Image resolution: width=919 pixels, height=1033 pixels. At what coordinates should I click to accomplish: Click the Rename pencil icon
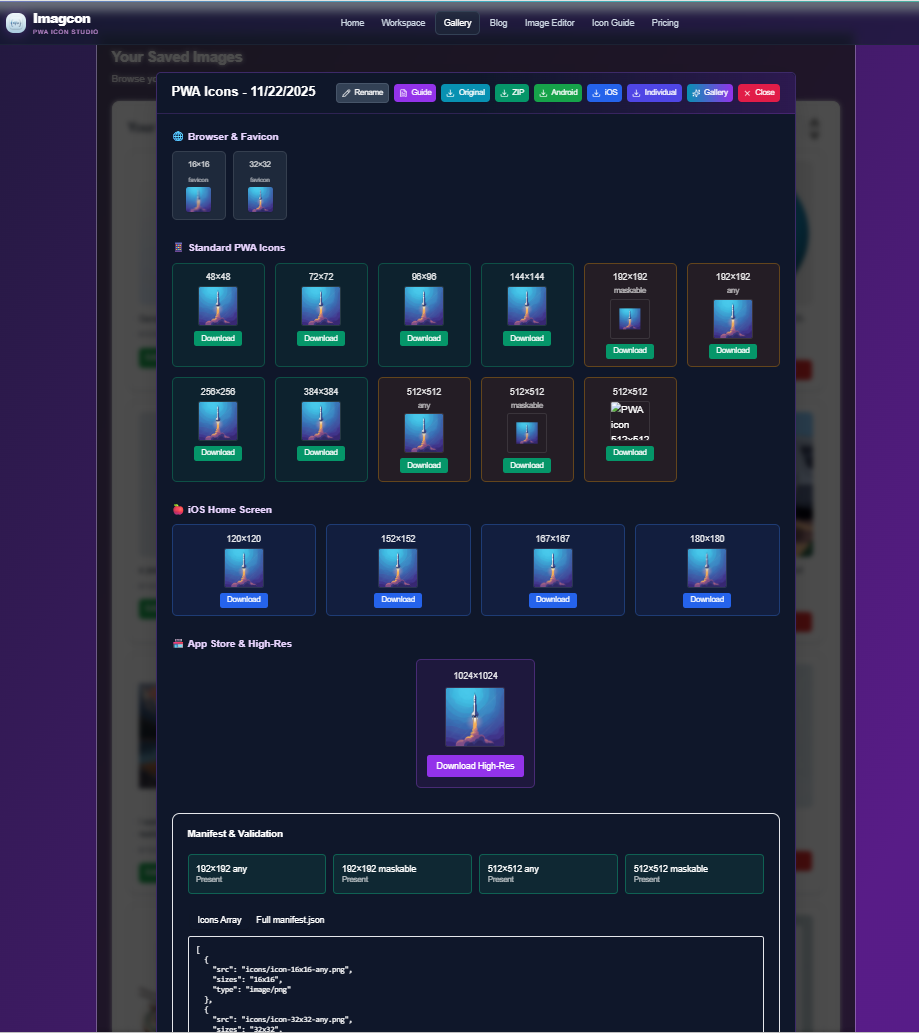(x=349, y=92)
